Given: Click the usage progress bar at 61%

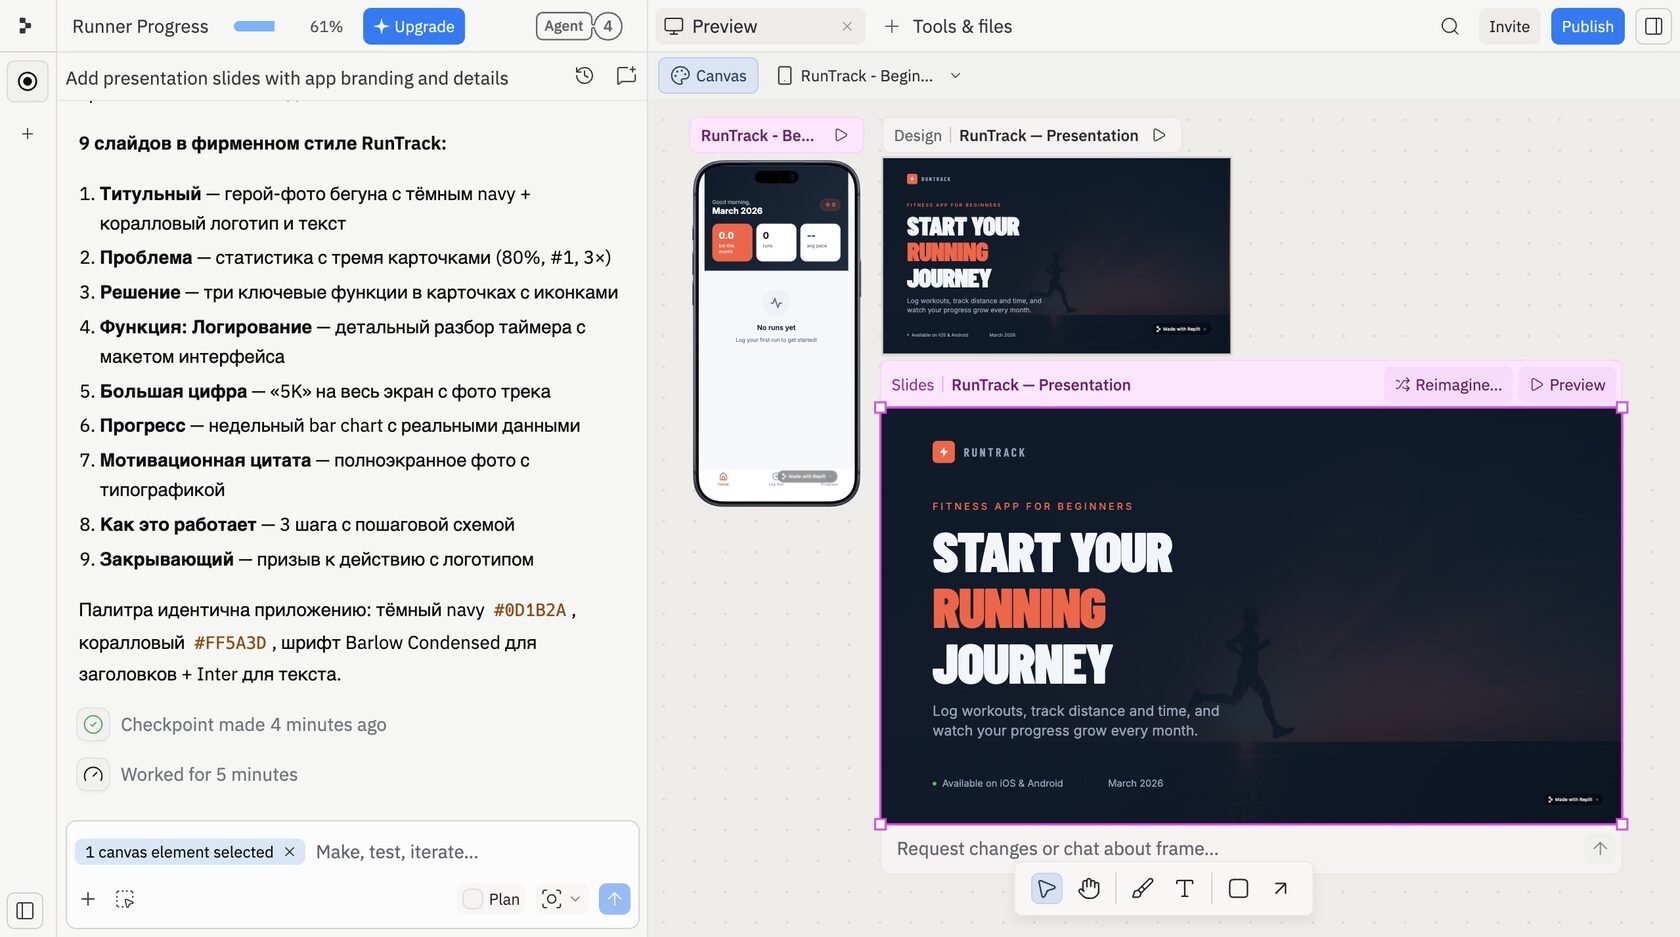Looking at the screenshot, I should point(254,26).
